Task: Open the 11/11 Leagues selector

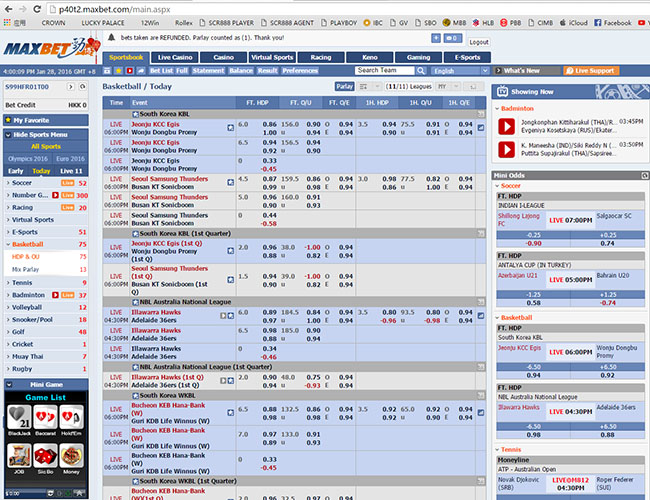Action: tap(409, 87)
